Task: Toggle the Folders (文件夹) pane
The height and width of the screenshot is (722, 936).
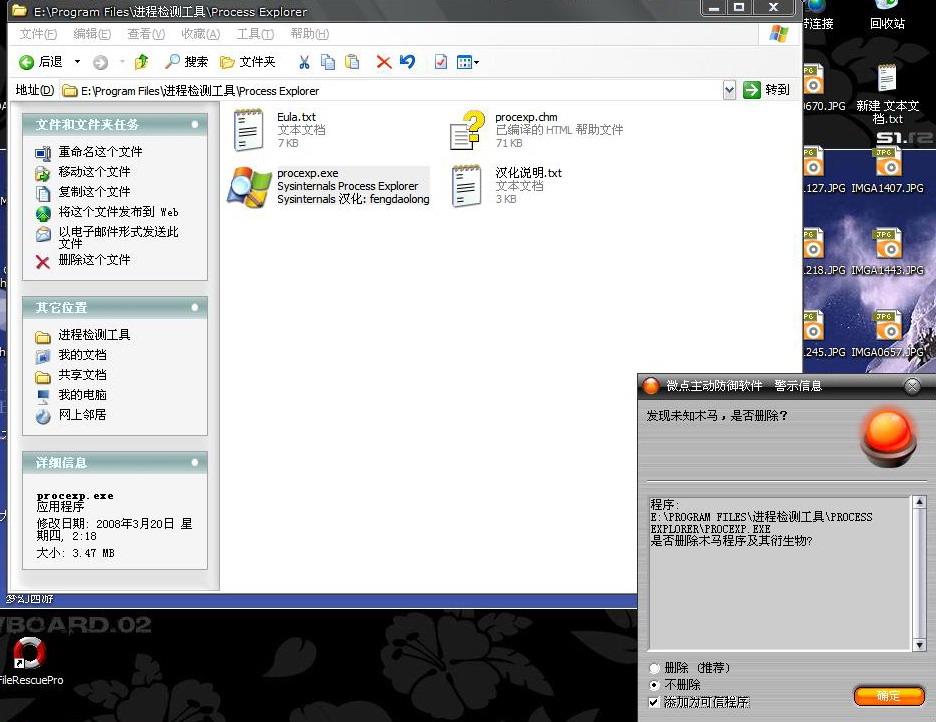Action: click(248, 61)
